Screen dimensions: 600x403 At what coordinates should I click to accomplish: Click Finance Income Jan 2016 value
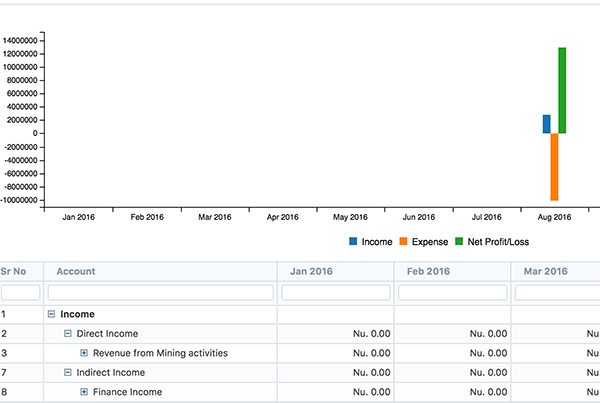pyautogui.click(x=372, y=392)
